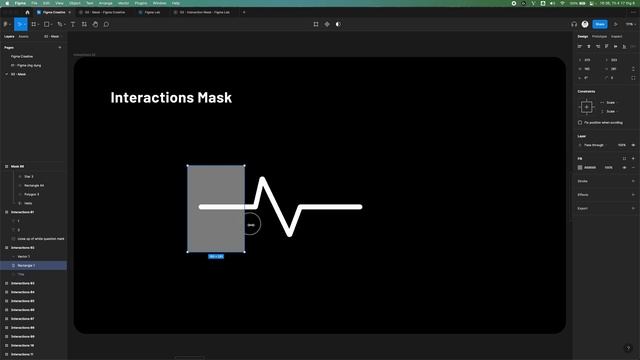Expand the Interactions #3 frame layer
This screenshot has height=360, width=640.
tap(6, 283)
